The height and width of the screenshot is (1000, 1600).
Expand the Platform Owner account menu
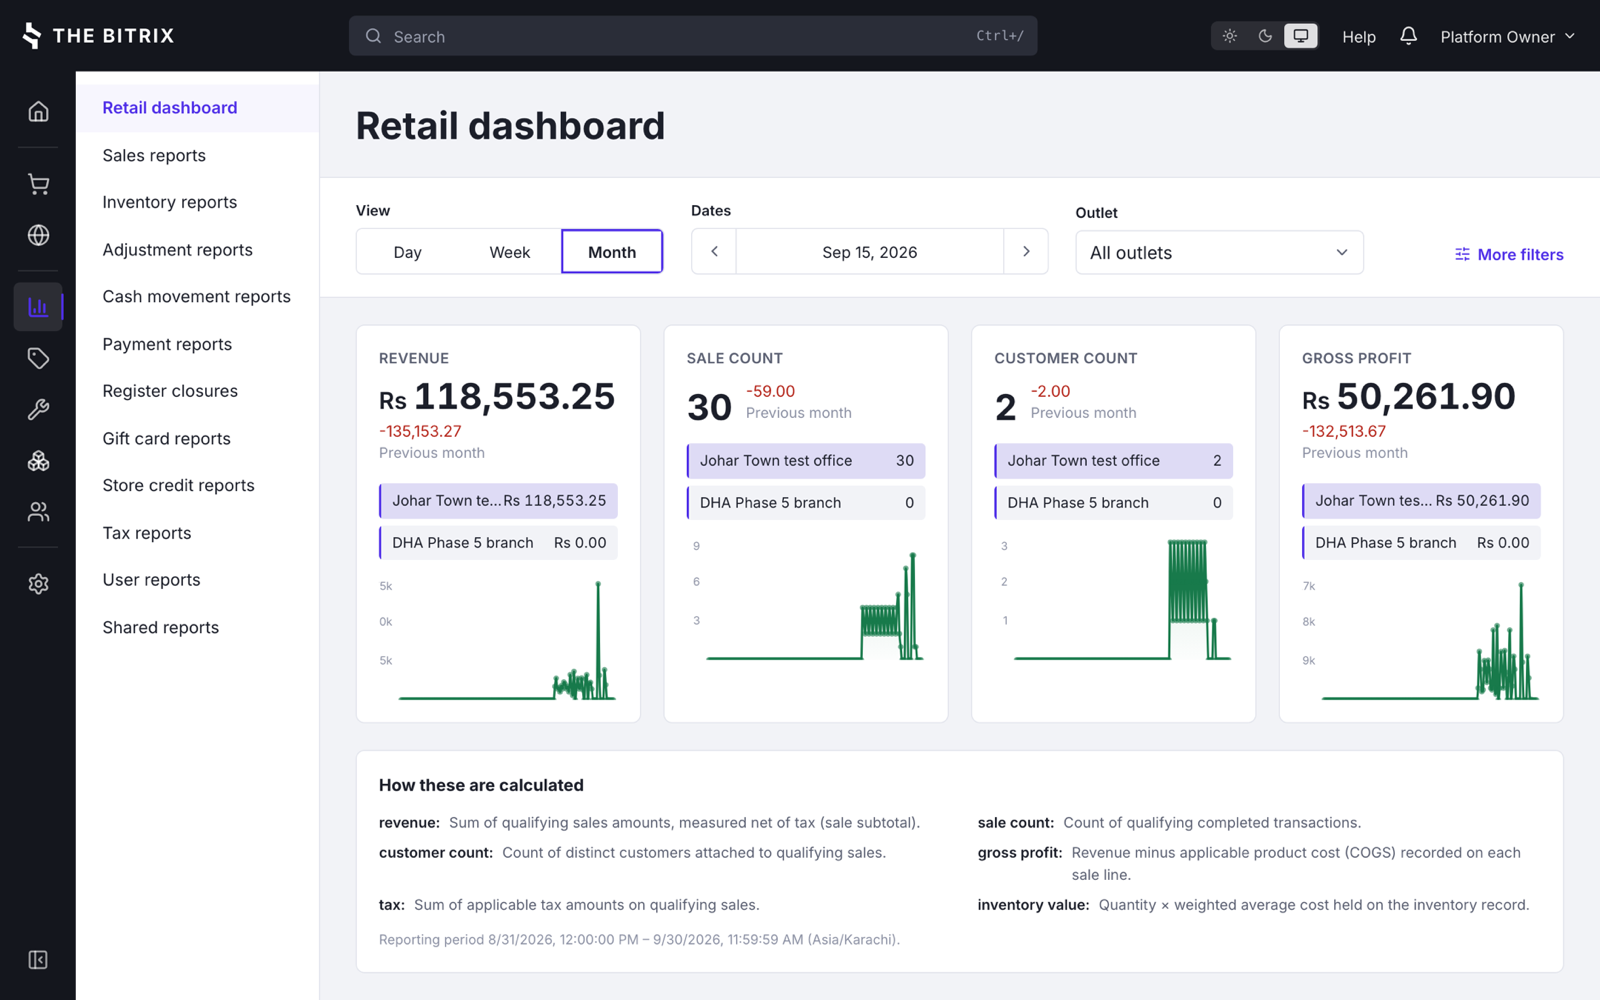[x=1507, y=36]
